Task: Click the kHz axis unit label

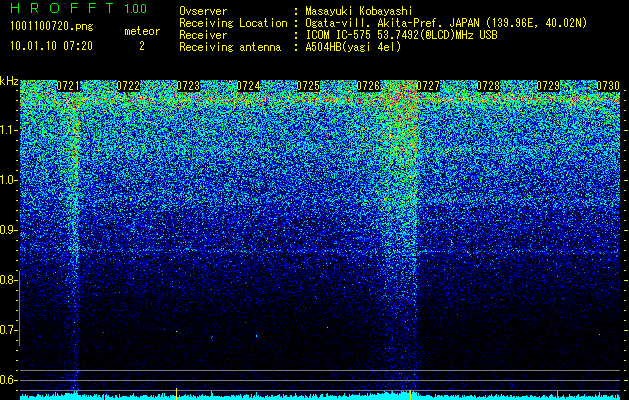Action: coord(9,81)
